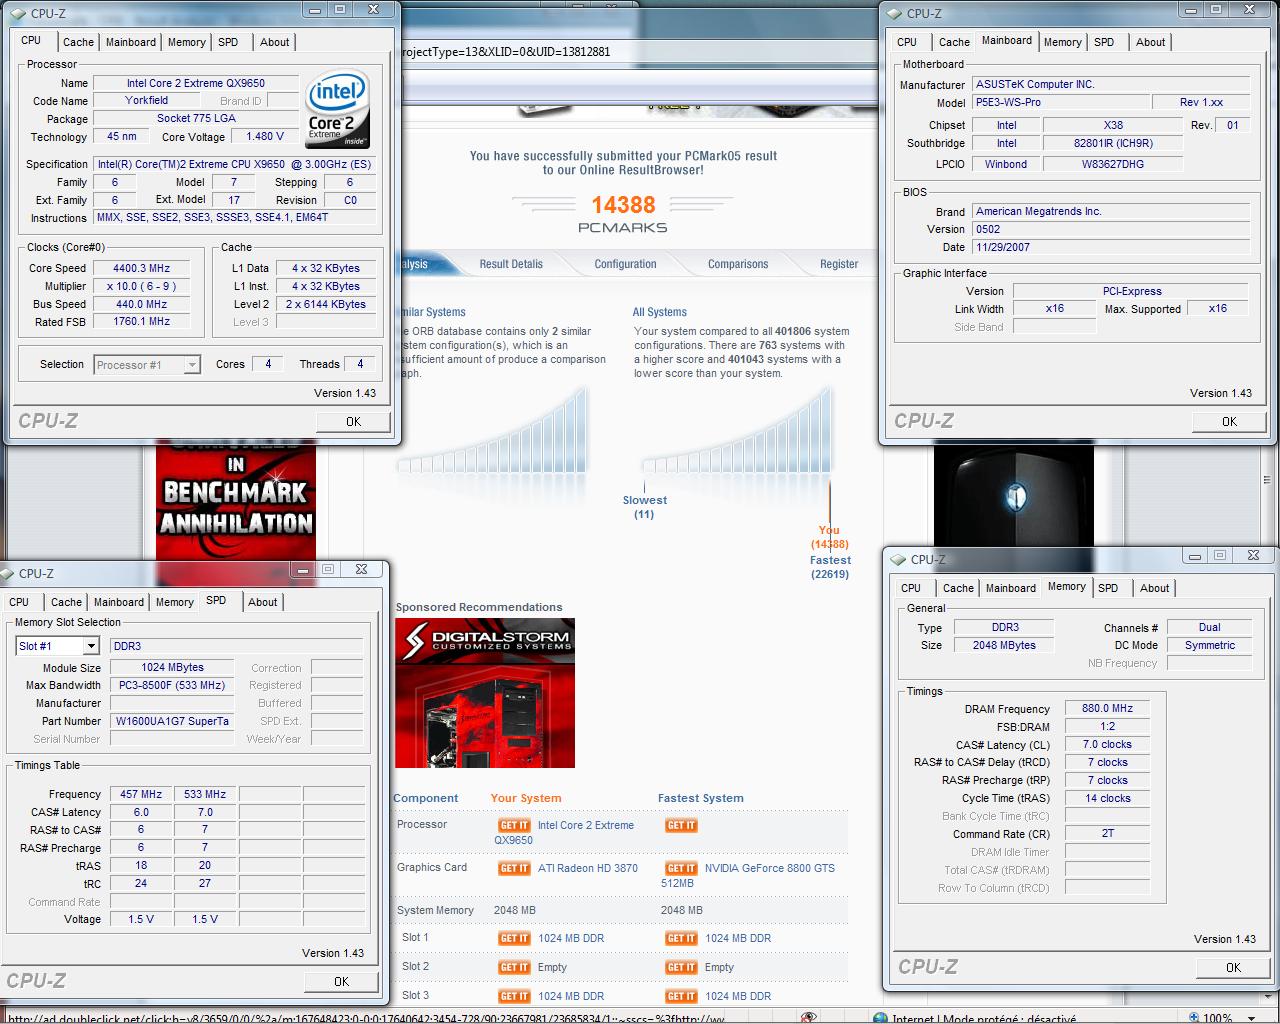Click the BIOS date 11/29/2007 field
The height and width of the screenshot is (1024, 1280).
tap(1111, 247)
